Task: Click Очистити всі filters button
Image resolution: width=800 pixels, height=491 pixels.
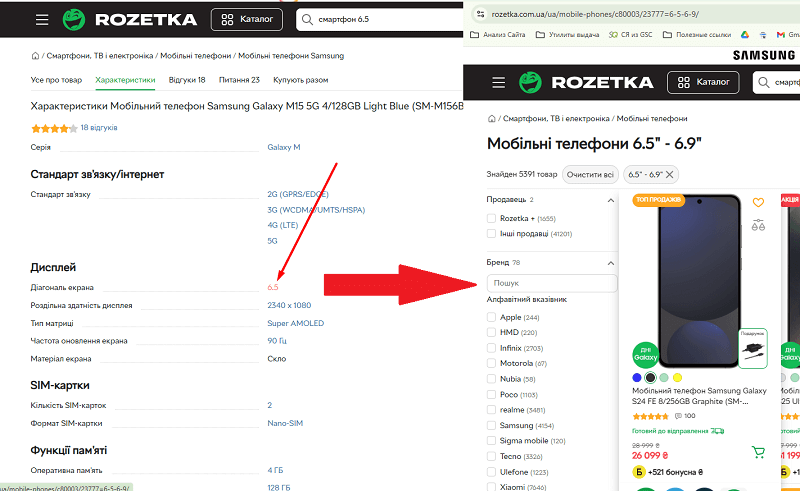Action: tap(590, 175)
